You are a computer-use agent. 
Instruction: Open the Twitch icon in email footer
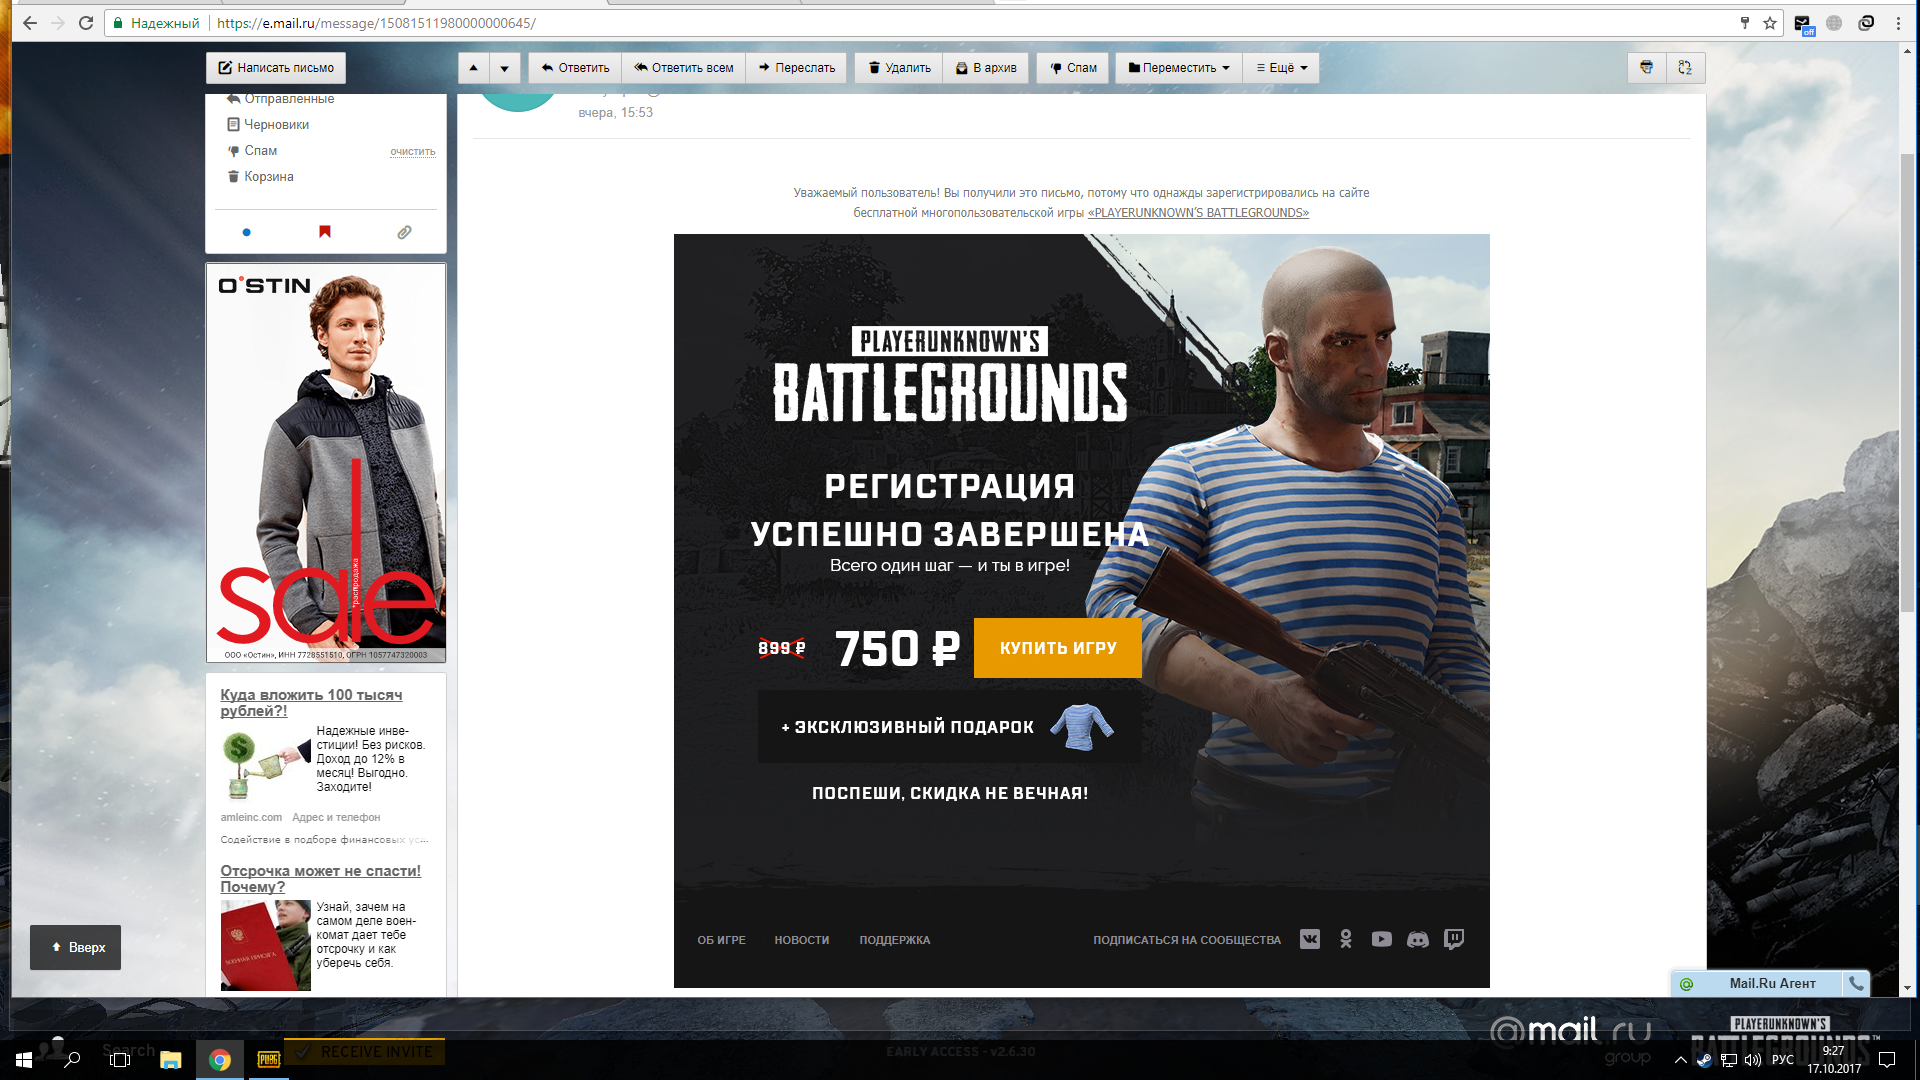1454,939
